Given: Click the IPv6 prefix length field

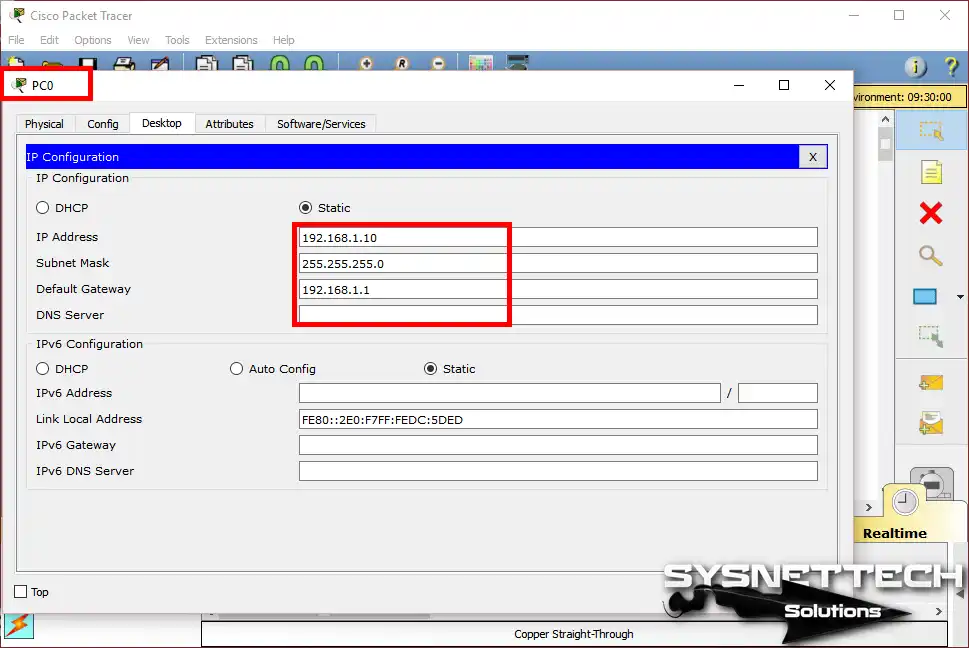Looking at the screenshot, I should pos(777,393).
